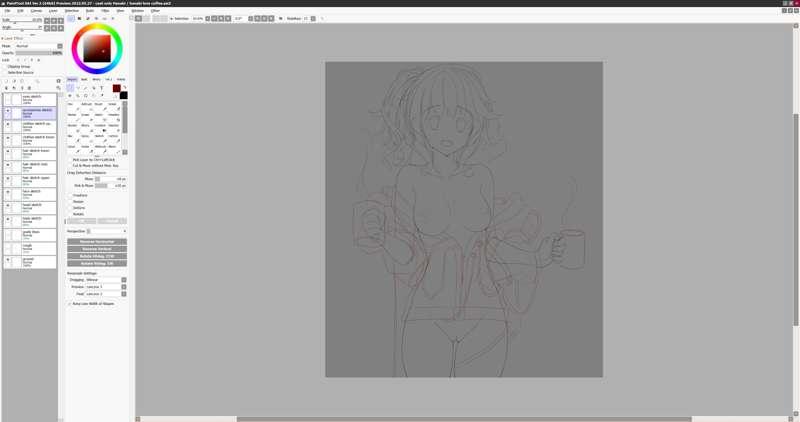This screenshot has width=800, height=422.
Task: Click Reverse Vertical button
Action: click(97, 249)
